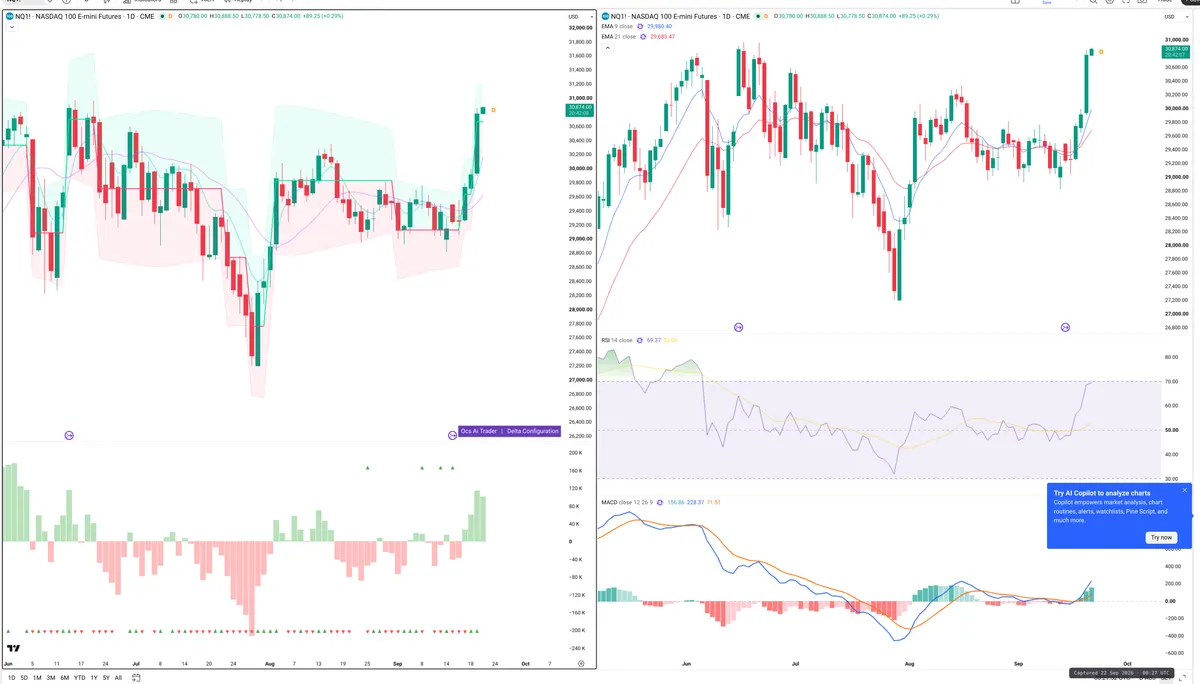The width and height of the screenshot is (1200, 684).
Task: Click orange dot beside last candle, left chart
Action: point(493,110)
